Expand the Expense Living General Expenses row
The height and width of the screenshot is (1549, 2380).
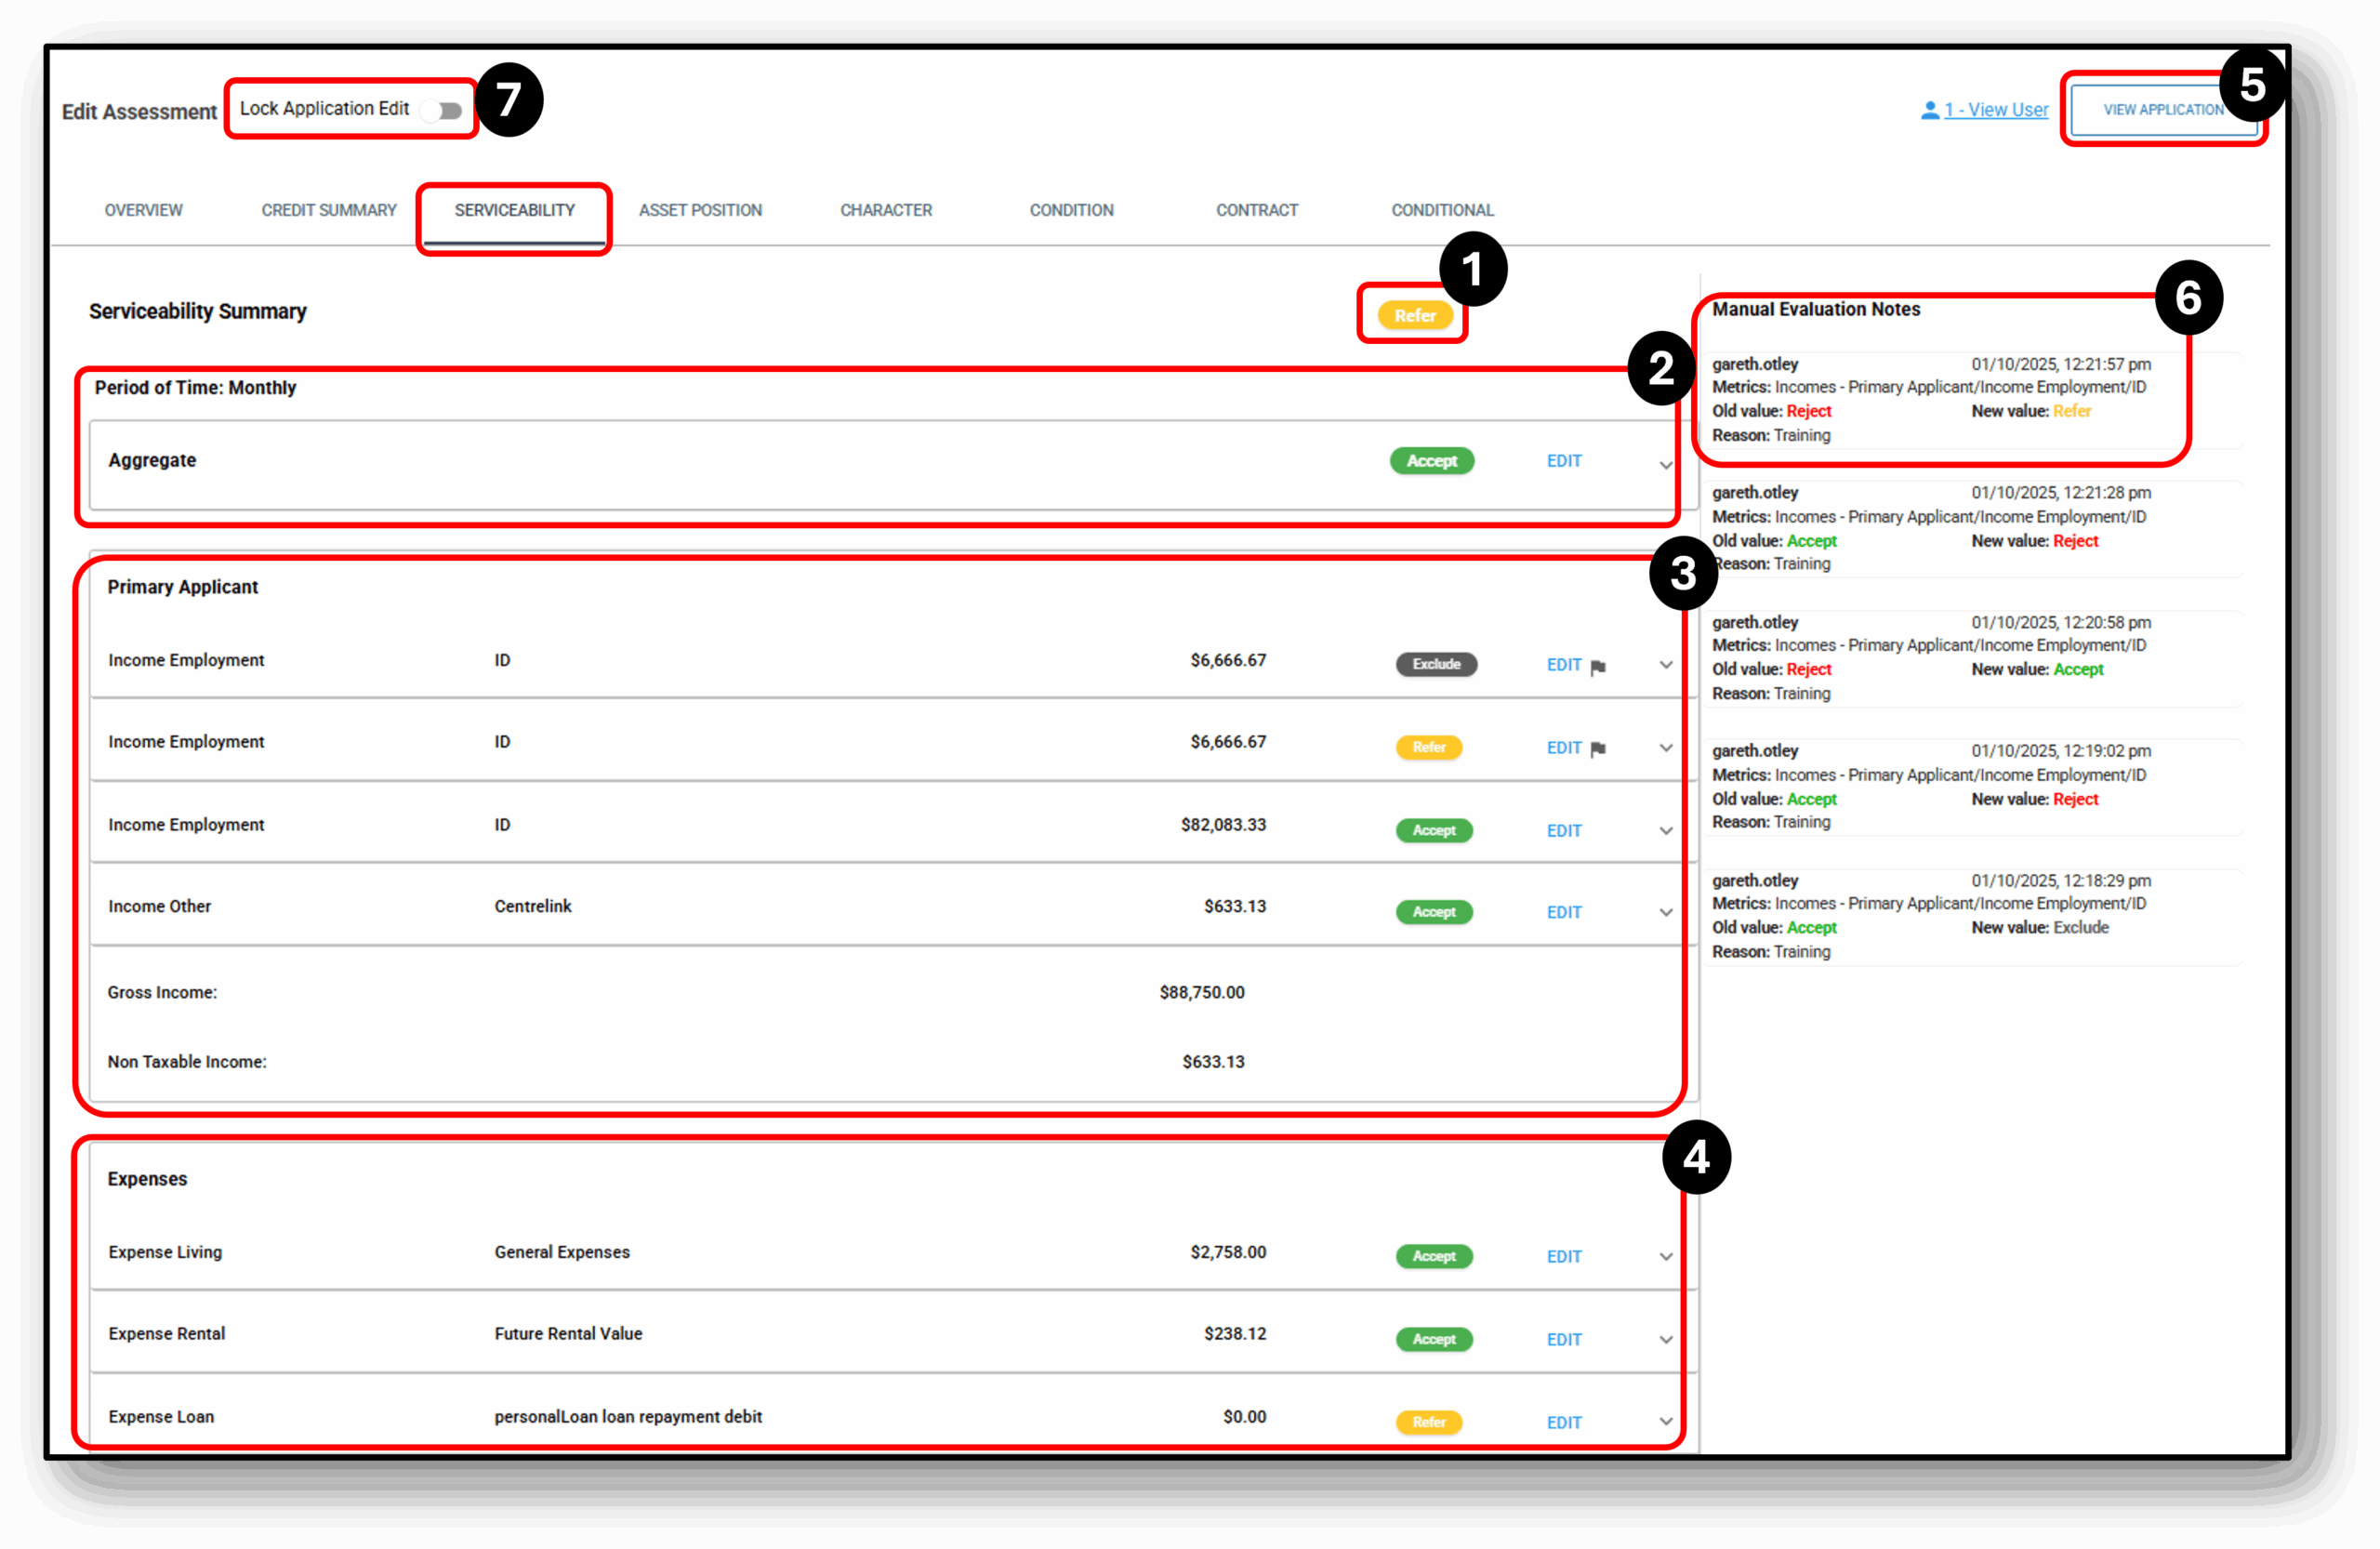1665,1257
